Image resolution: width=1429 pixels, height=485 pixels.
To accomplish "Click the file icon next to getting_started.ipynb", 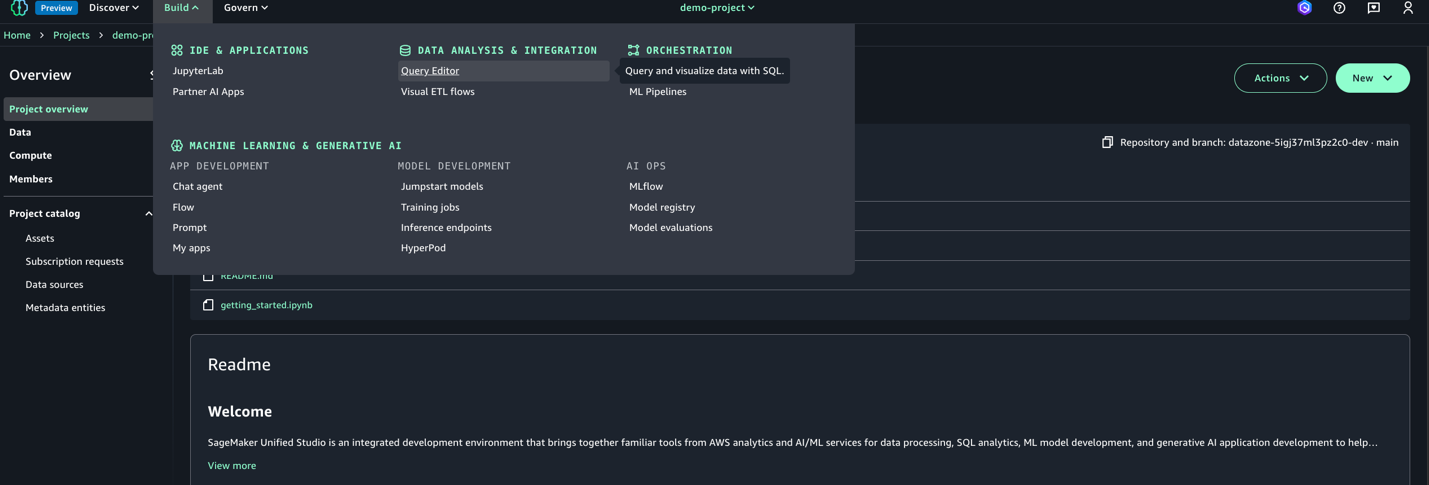I will 208,305.
